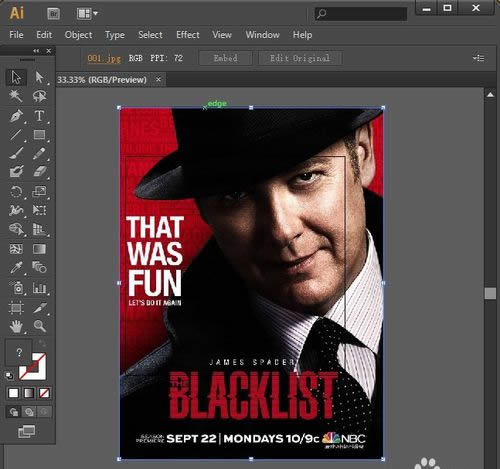
Task: Select the Paintbrush tool
Action: (16, 154)
